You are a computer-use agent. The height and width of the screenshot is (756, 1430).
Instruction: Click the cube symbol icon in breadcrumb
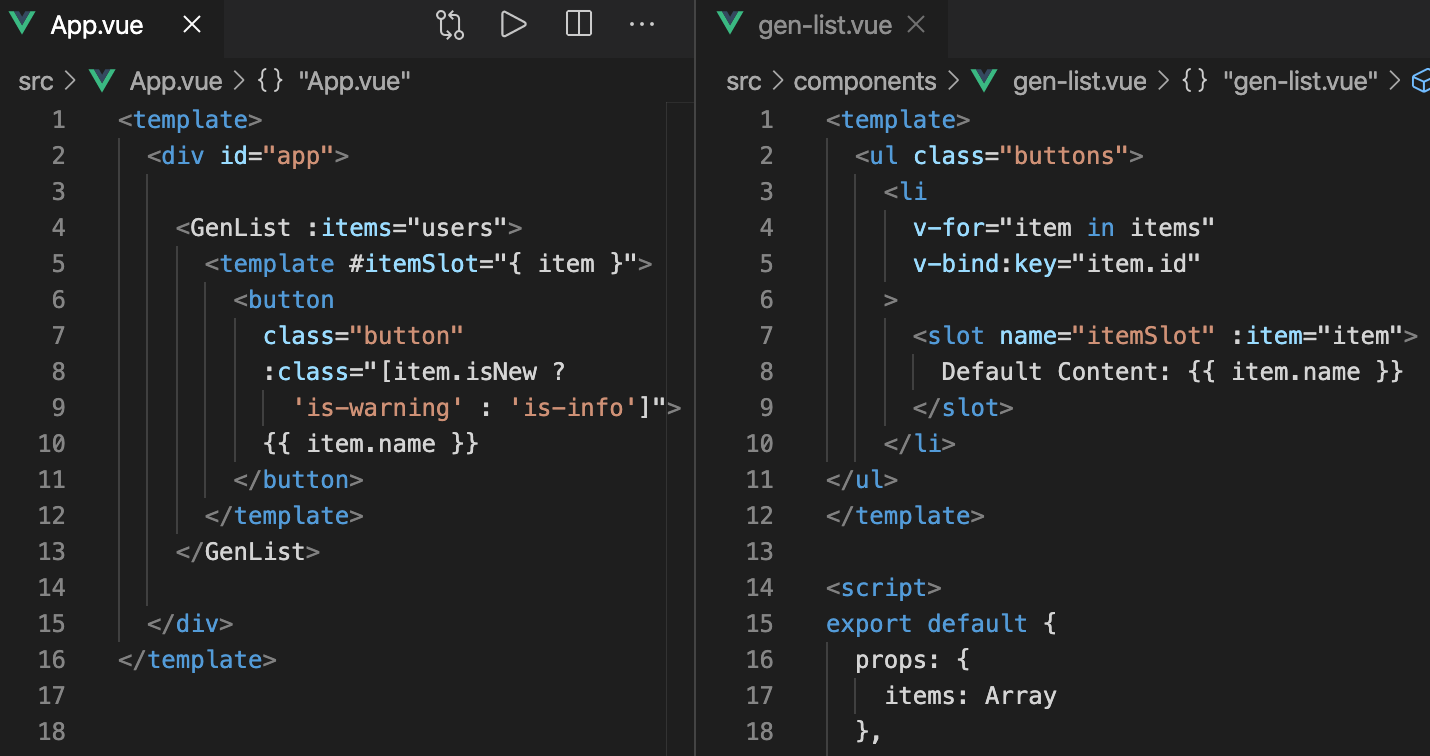click(x=1420, y=82)
